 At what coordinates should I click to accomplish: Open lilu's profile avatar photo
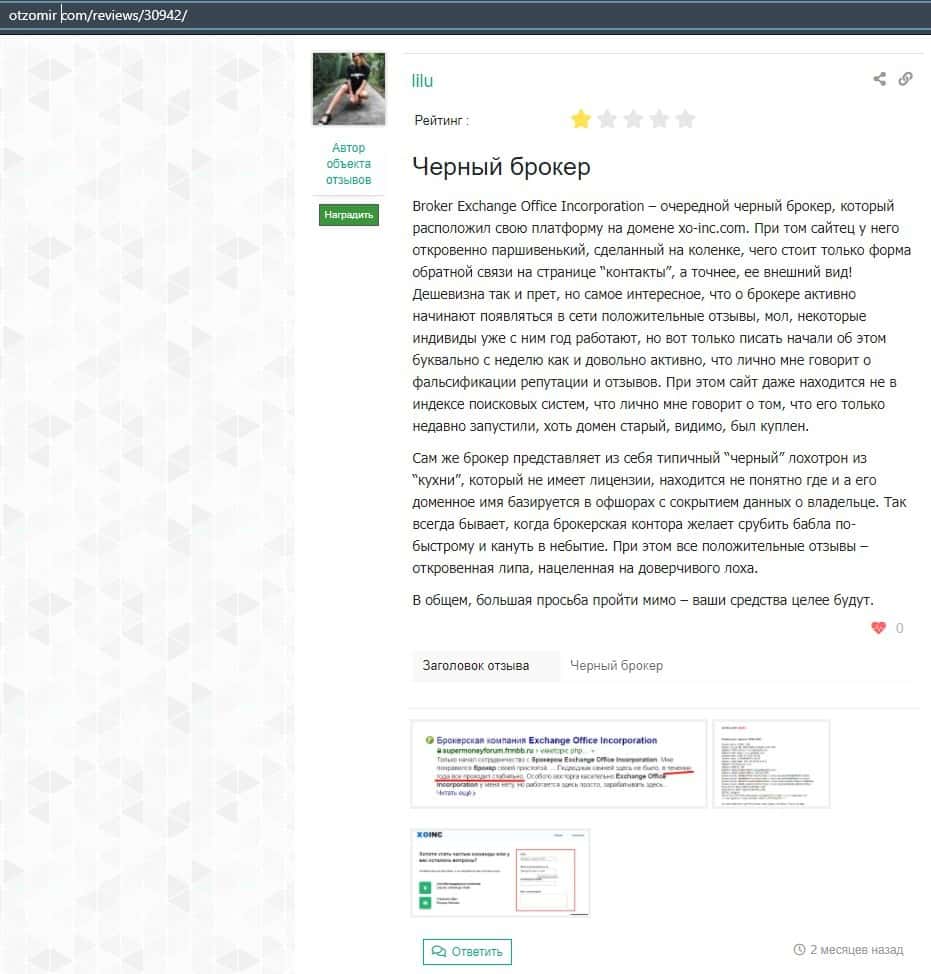pos(348,89)
